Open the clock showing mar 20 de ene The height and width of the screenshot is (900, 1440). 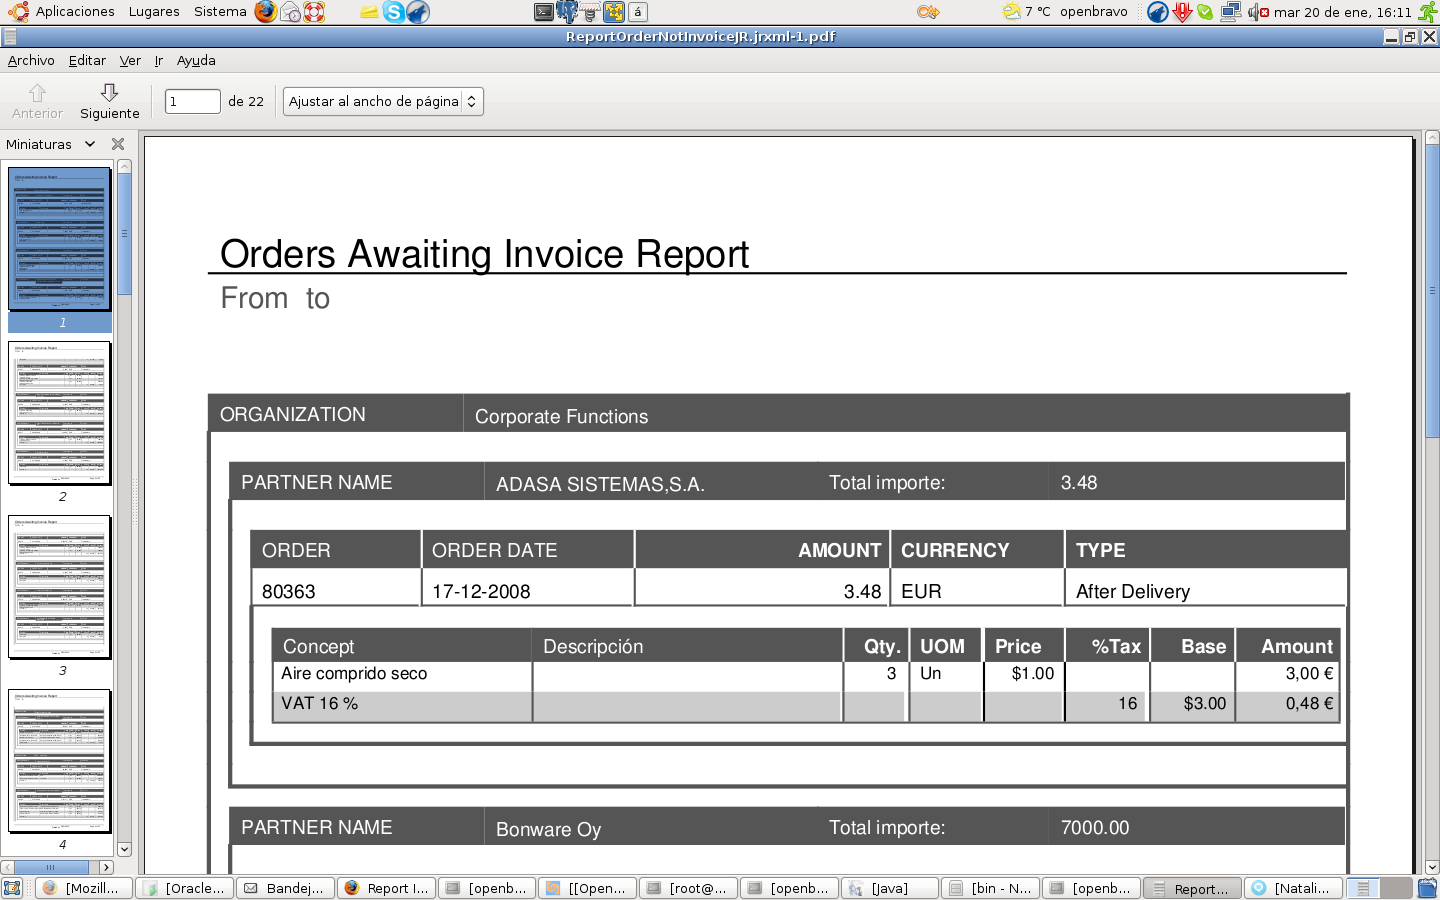(x=1343, y=12)
